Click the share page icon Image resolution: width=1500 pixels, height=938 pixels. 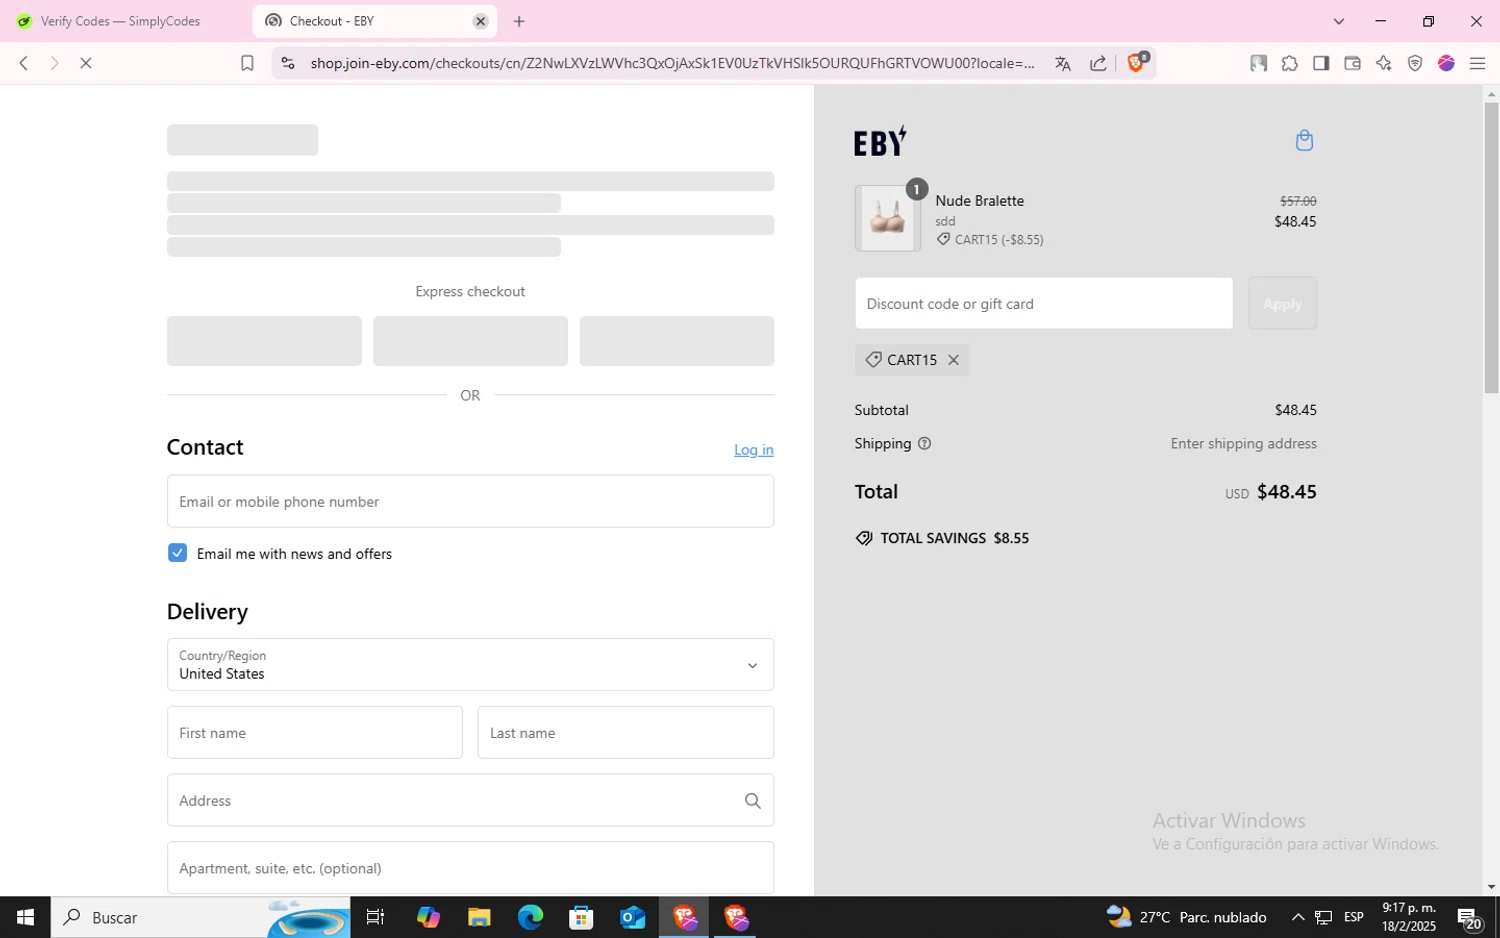click(x=1098, y=63)
